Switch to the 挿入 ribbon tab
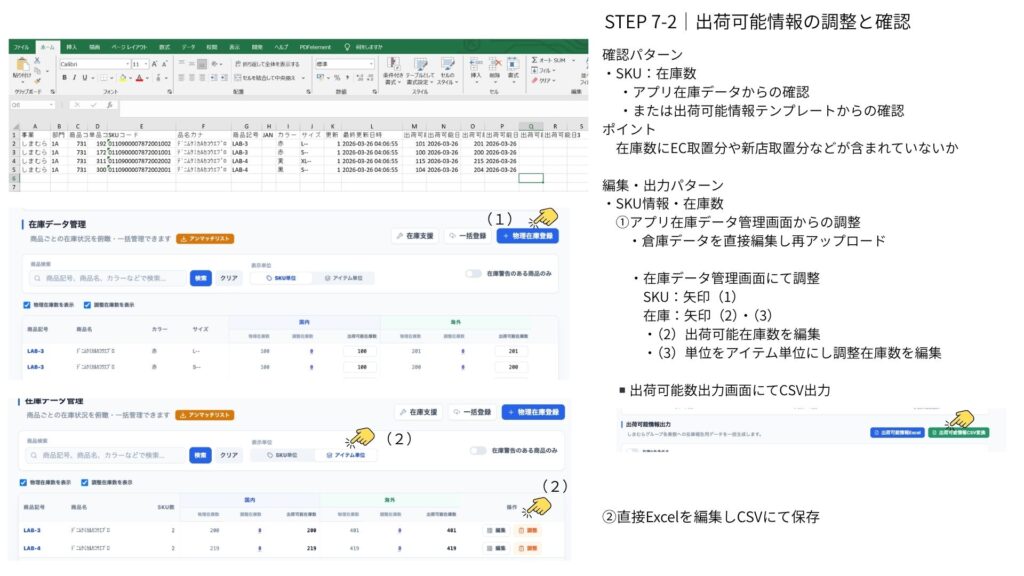Viewport: 1024px width, 576px height. click(71, 47)
